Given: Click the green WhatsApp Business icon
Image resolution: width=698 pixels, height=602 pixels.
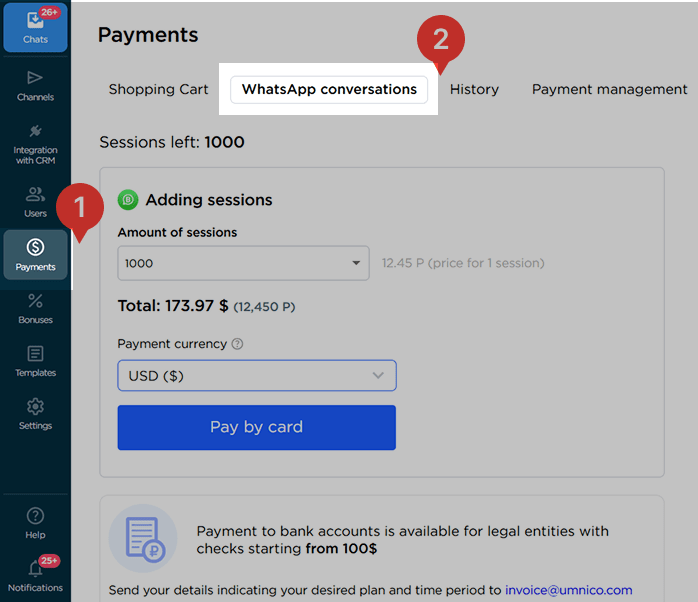Looking at the screenshot, I should coord(128,200).
